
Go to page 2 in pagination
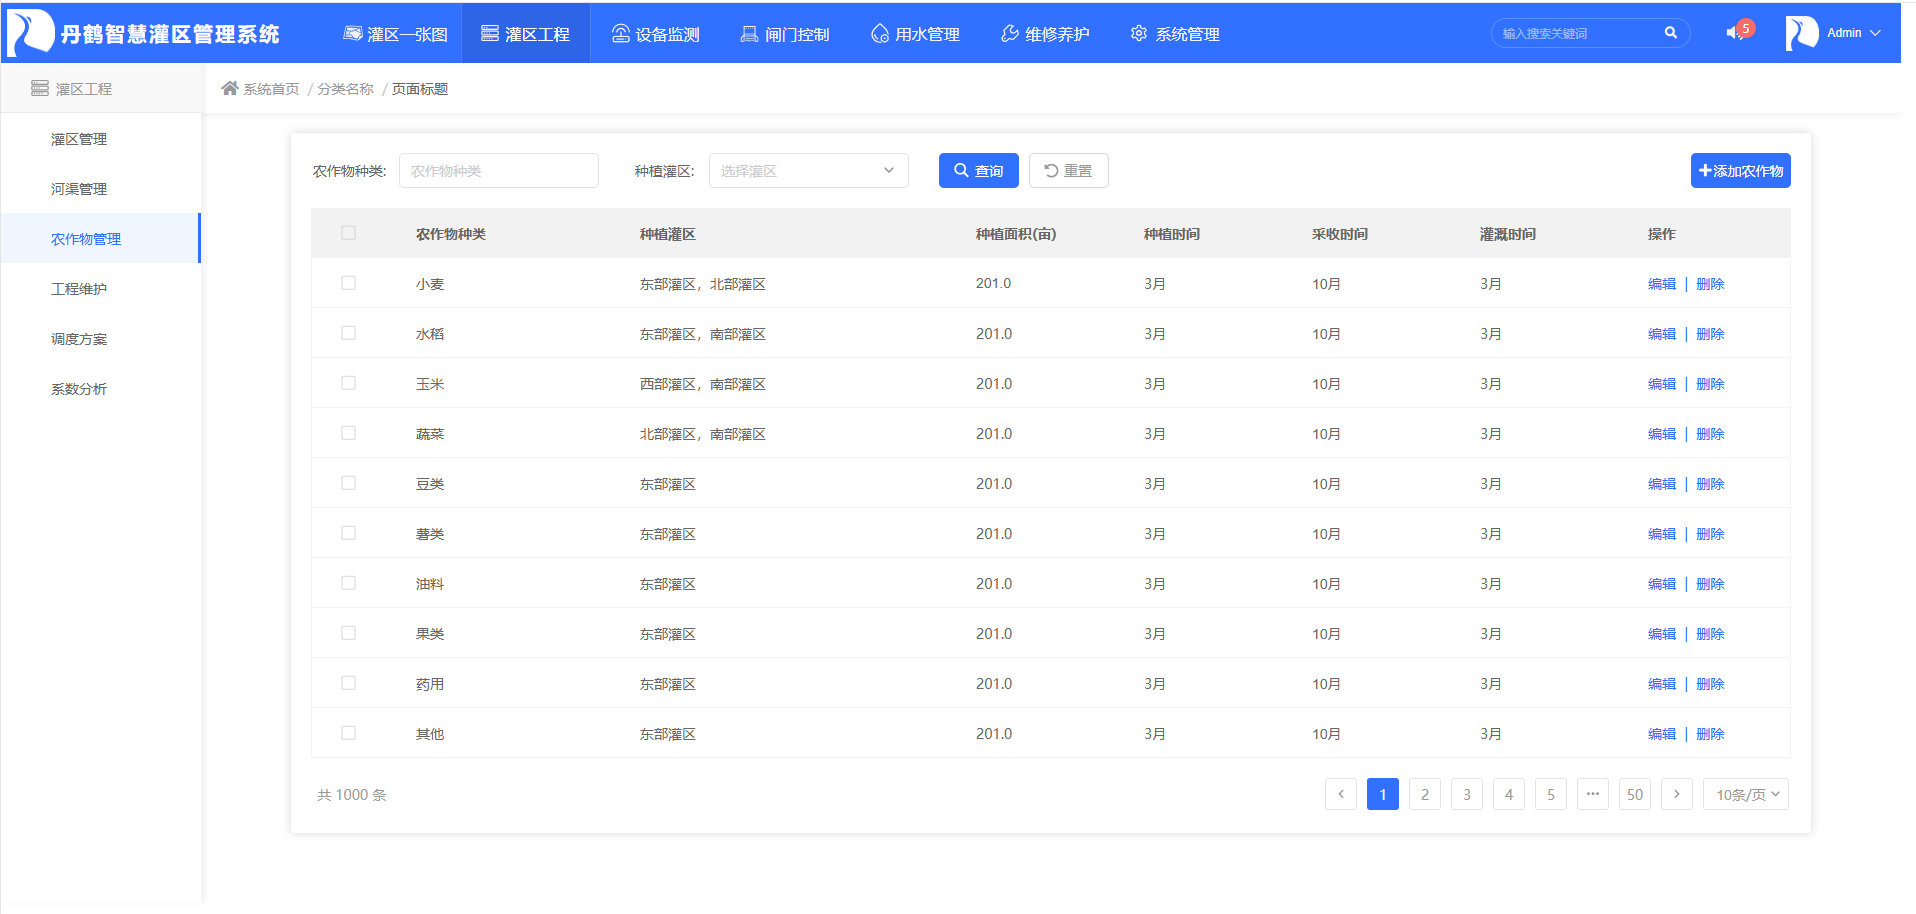coord(1425,794)
